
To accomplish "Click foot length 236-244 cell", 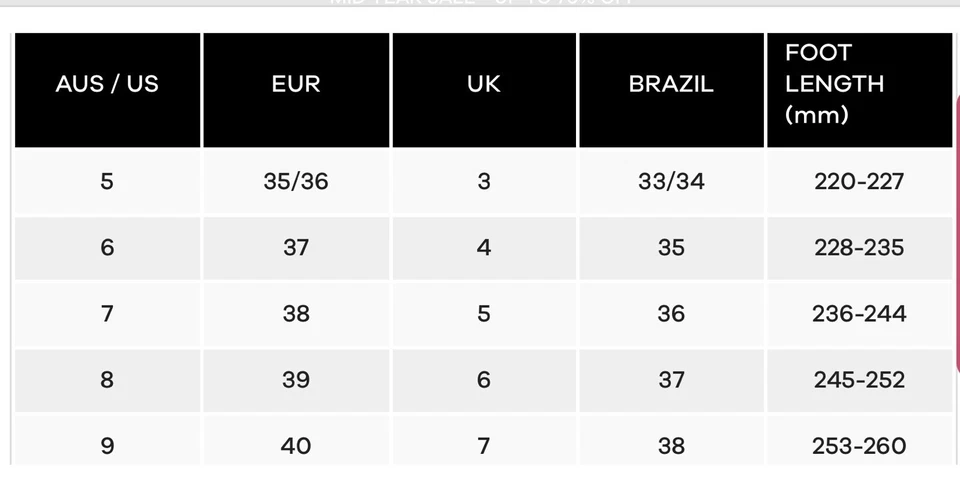I will [859, 313].
